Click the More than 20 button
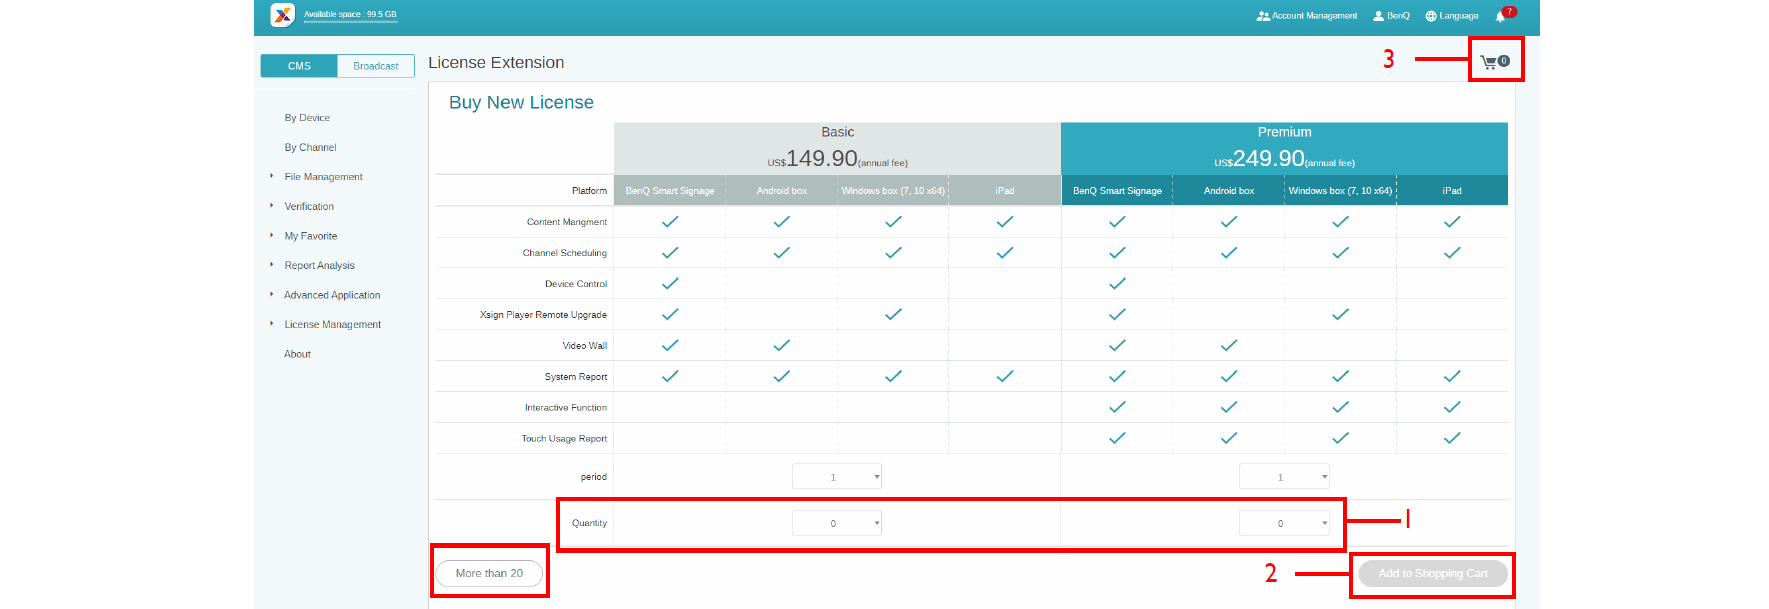1769x609 pixels. point(489,573)
